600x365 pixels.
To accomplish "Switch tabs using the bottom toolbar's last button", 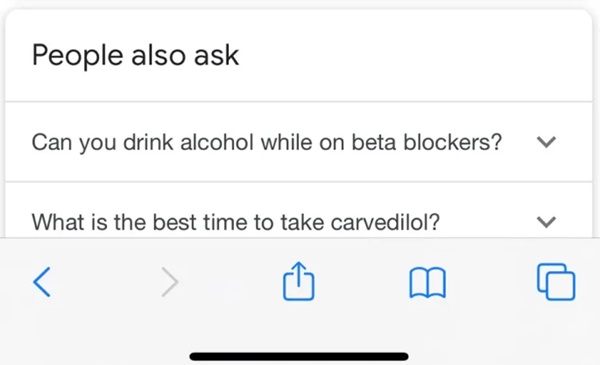I will 556,282.
